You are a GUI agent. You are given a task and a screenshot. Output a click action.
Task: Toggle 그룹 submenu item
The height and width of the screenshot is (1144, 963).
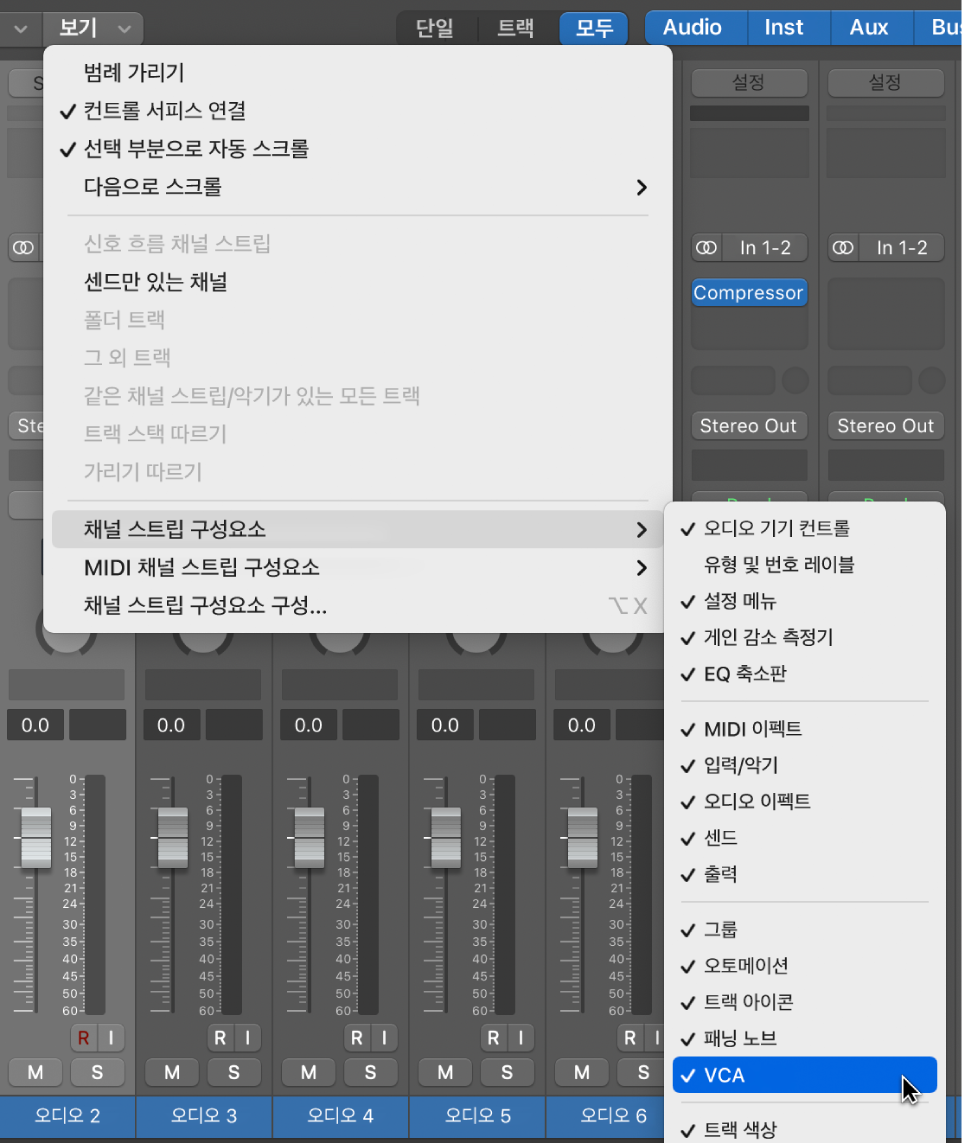click(x=805, y=930)
